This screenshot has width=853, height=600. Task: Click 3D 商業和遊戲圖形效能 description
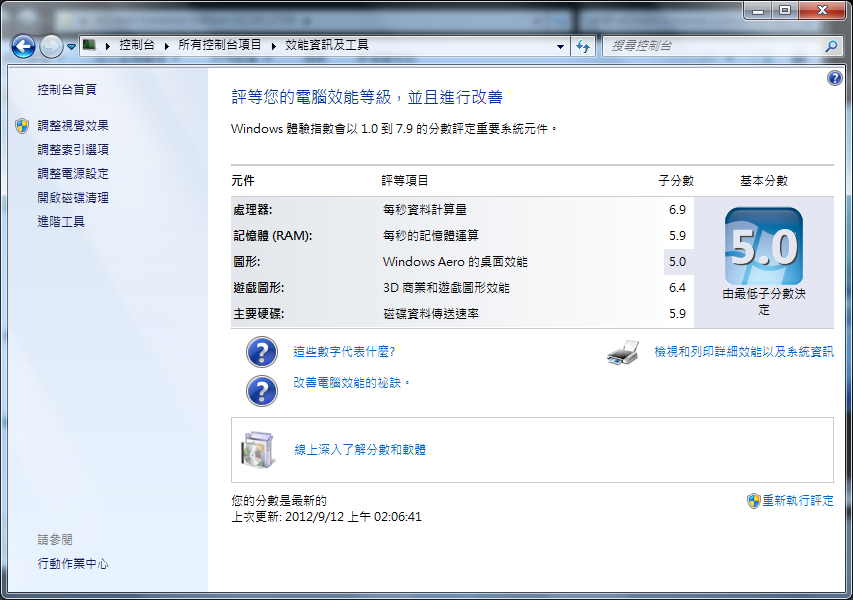[x=447, y=288]
